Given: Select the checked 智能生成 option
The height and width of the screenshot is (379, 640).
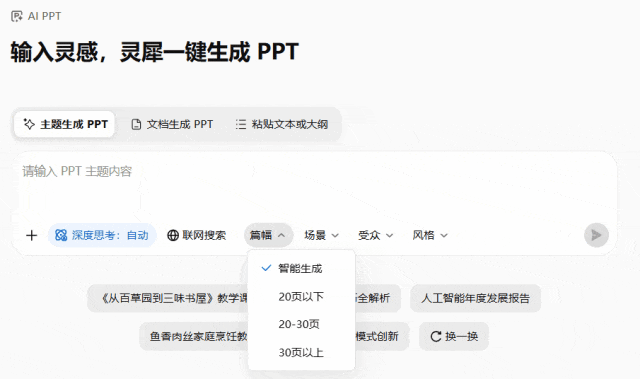Looking at the screenshot, I should coord(301,268).
